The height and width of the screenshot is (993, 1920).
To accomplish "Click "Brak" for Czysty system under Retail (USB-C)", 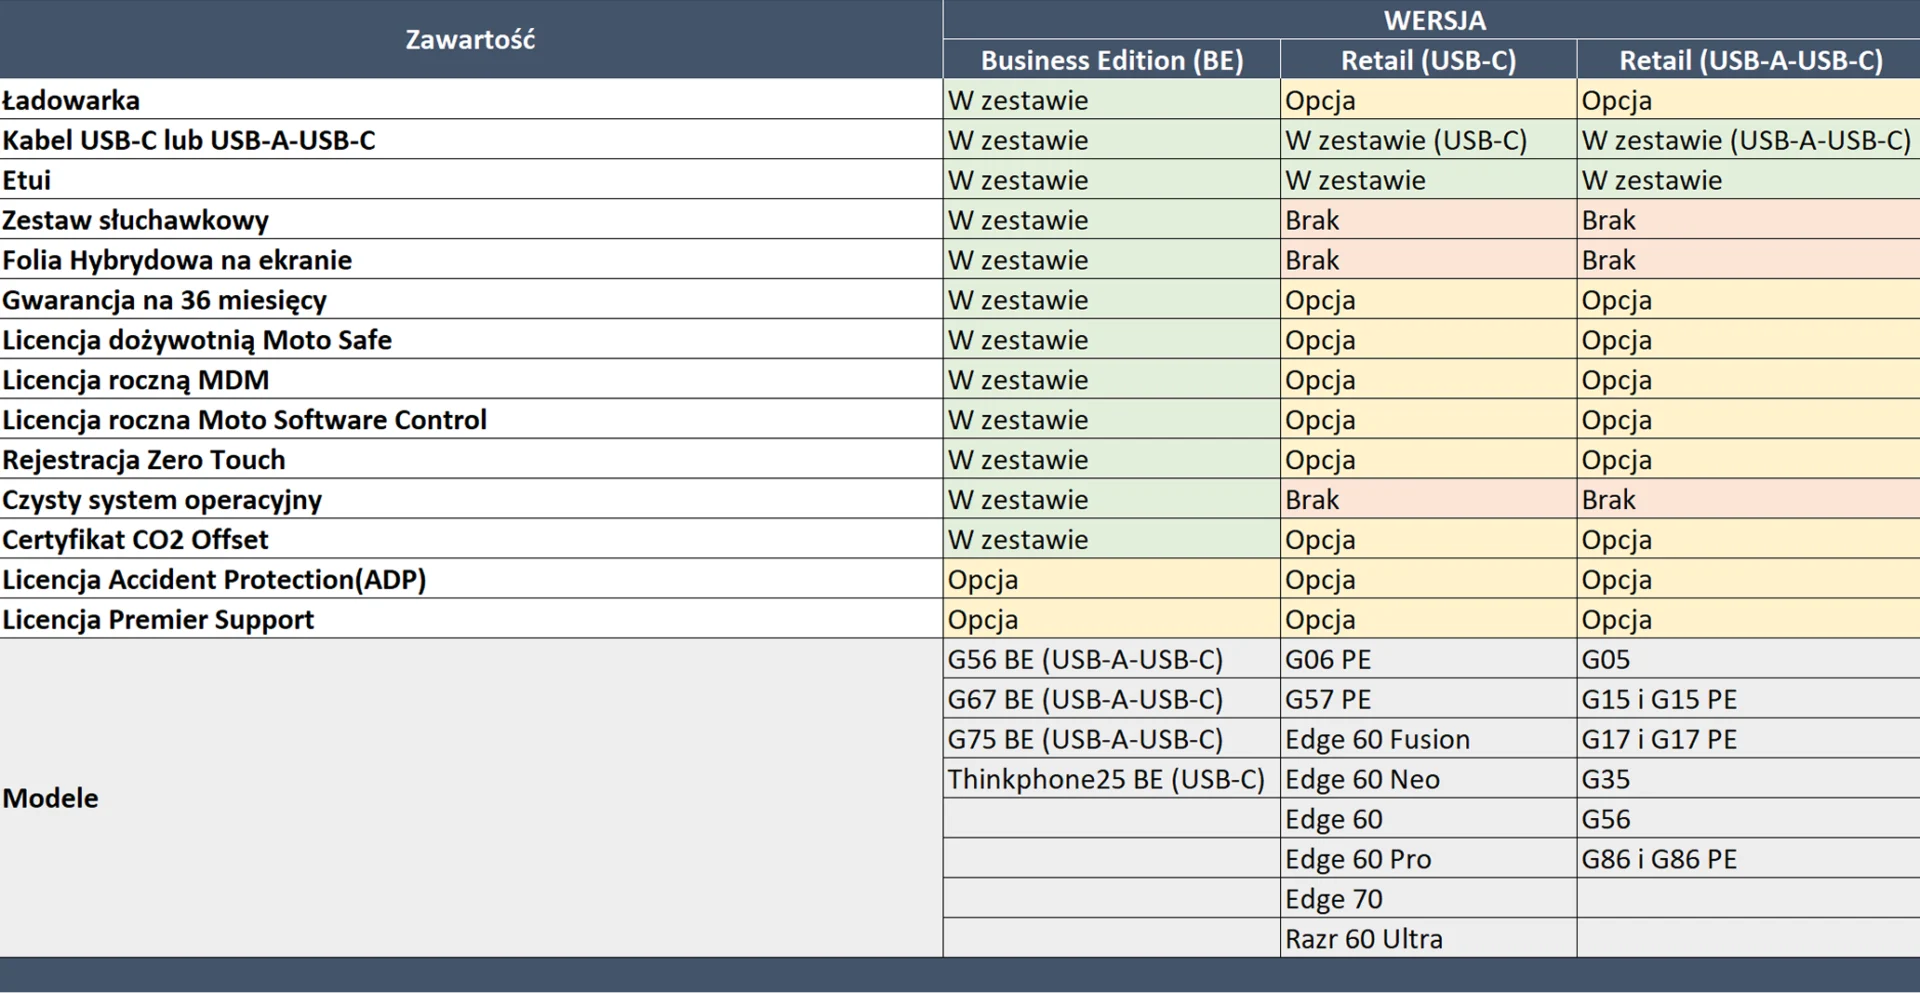I will (x=1429, y=500).
